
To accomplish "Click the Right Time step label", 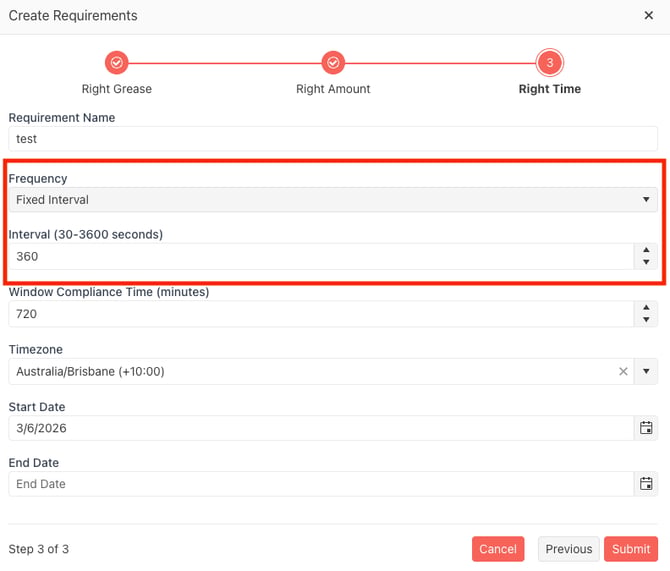I will click(550, 89).
